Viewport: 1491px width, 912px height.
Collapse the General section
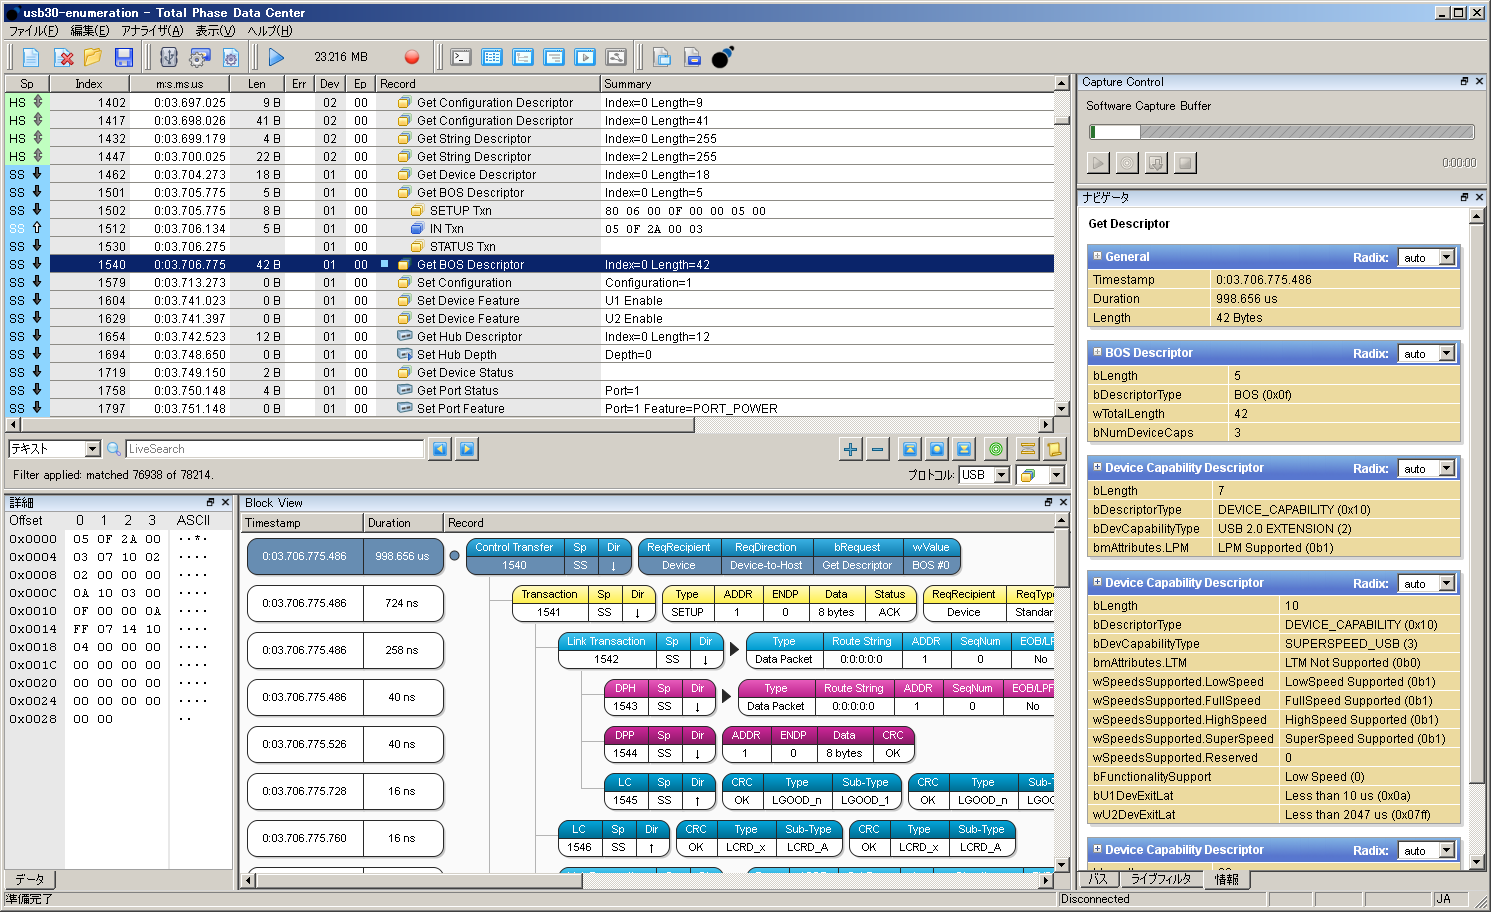(1097, 257)
